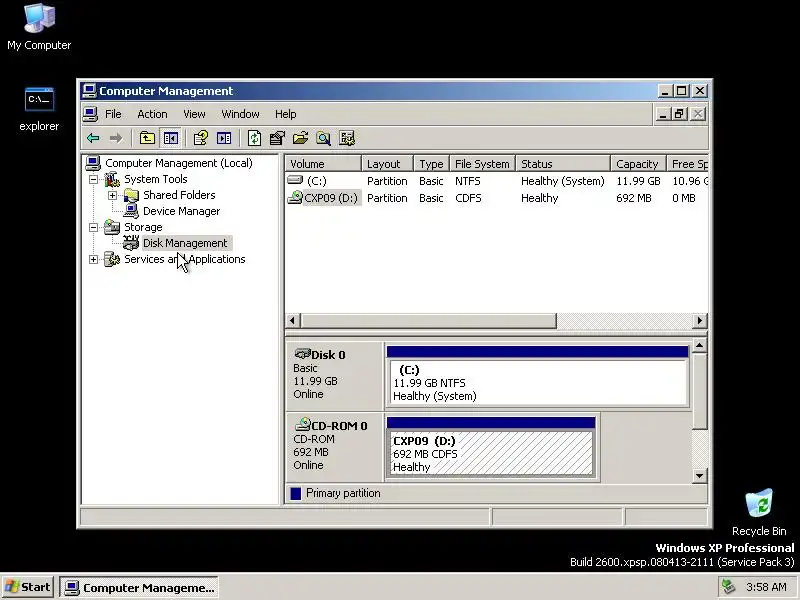Click the volume list right scroll arrow
This screenshot has width=800, height=600.
(700, 320)
